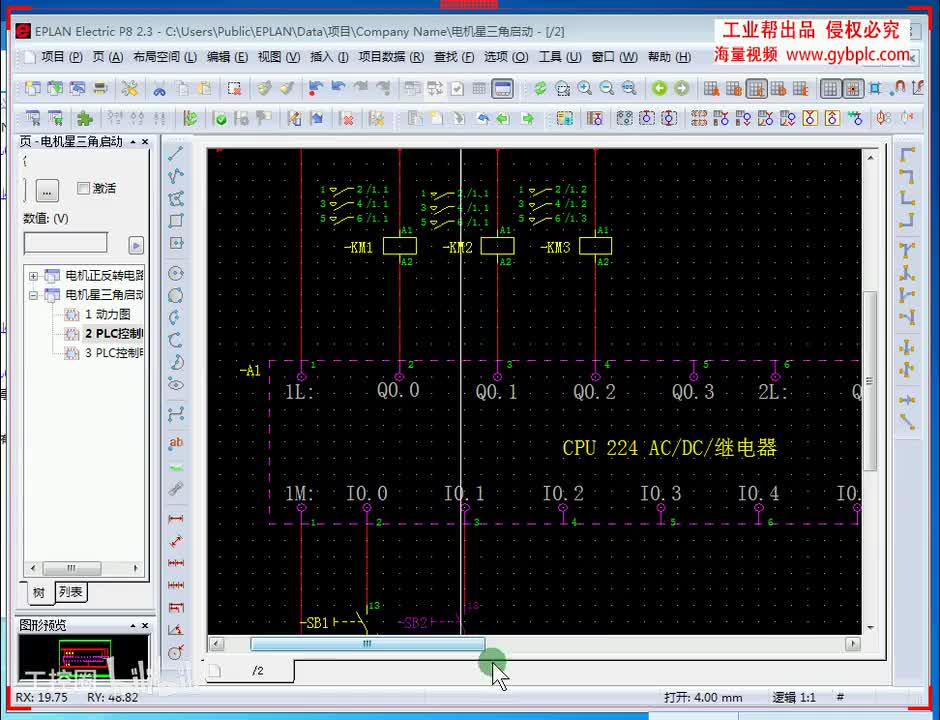Viewport: 940px width, 720px height.
Task: Click the dropdown arrow of 页 panel header
Action: point(132,142)
